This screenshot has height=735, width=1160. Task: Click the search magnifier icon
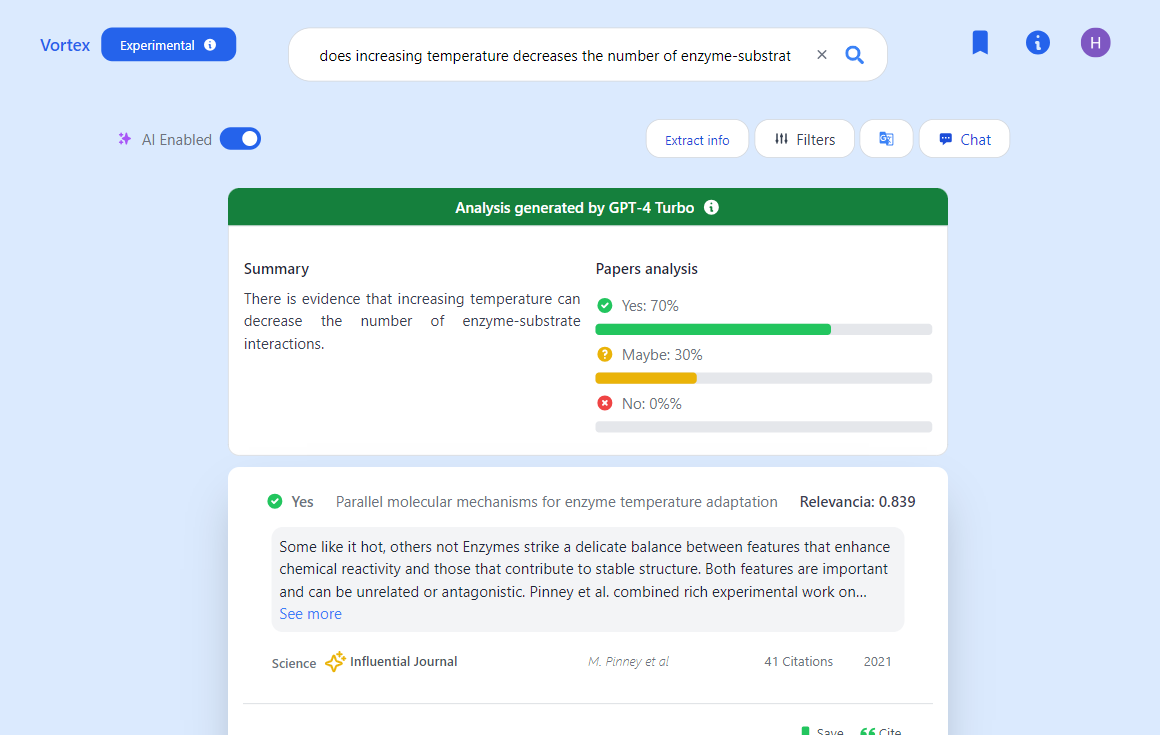coord(854,55)
